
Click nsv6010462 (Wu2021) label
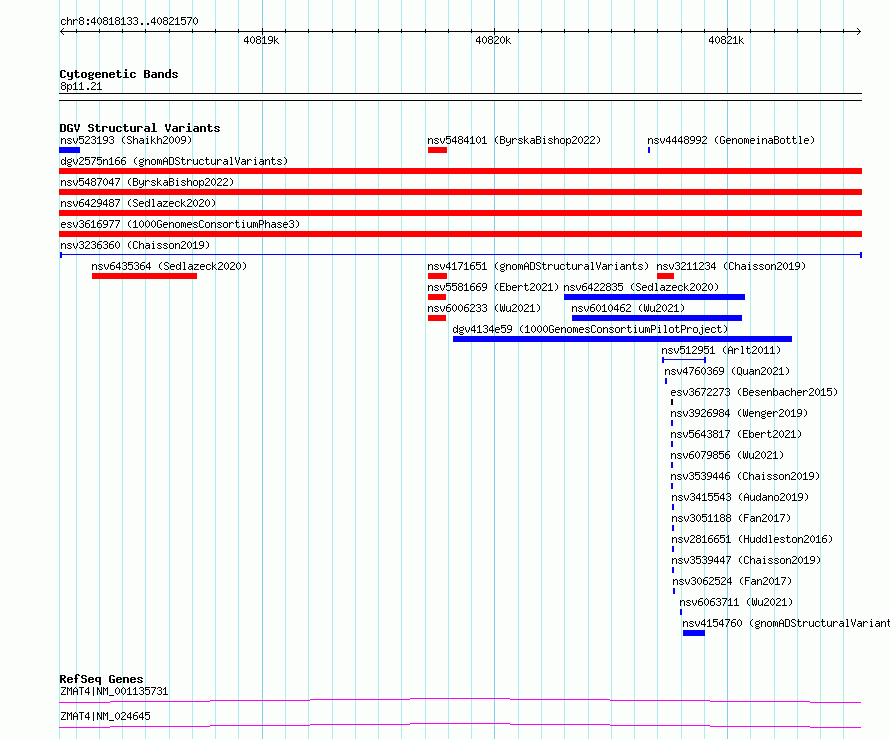[x=628, y=308]
